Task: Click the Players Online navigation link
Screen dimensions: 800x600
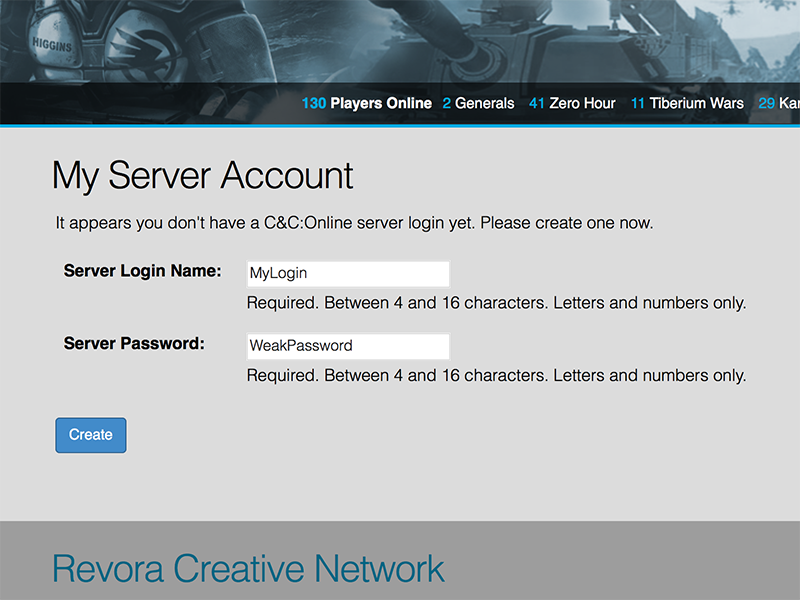Action: (x=380, y=103)
